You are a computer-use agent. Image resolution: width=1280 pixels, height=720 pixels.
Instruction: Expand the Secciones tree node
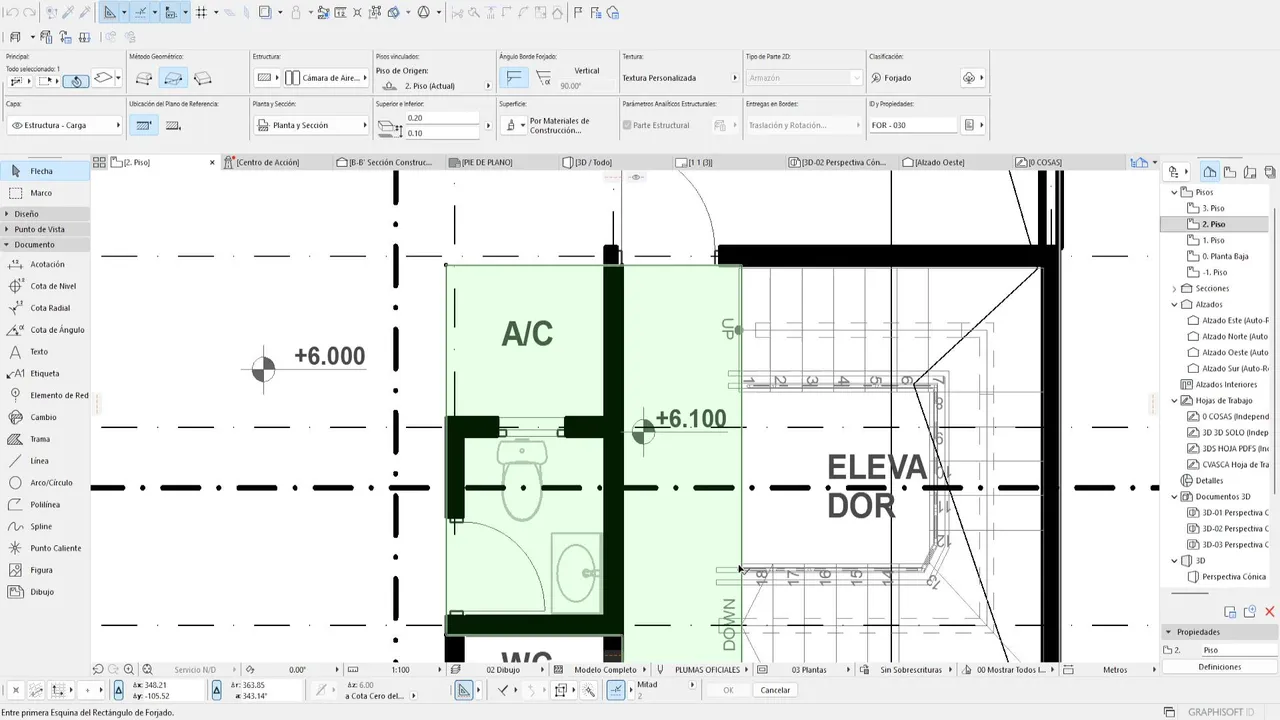[1175, 288]
